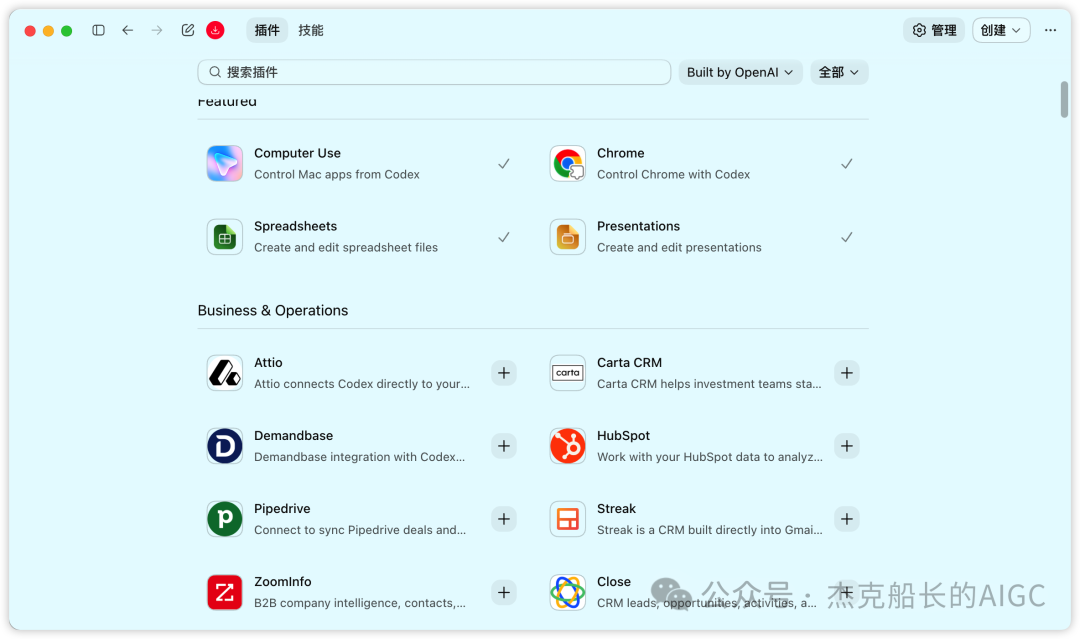Open the Presentations plugin title
This screenshot has height=639, width=1080.
pyautogui.click(x=638, y=226)
